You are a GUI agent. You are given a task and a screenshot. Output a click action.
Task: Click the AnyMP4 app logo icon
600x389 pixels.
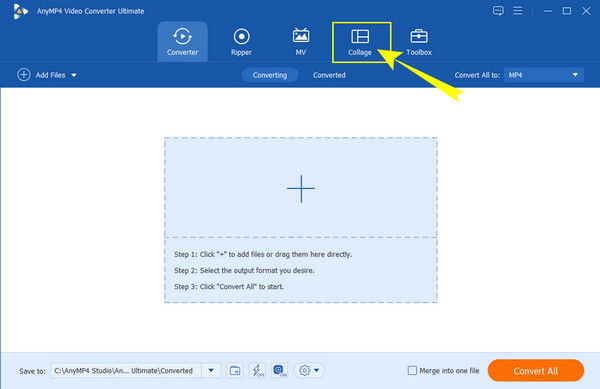[20, 11]
